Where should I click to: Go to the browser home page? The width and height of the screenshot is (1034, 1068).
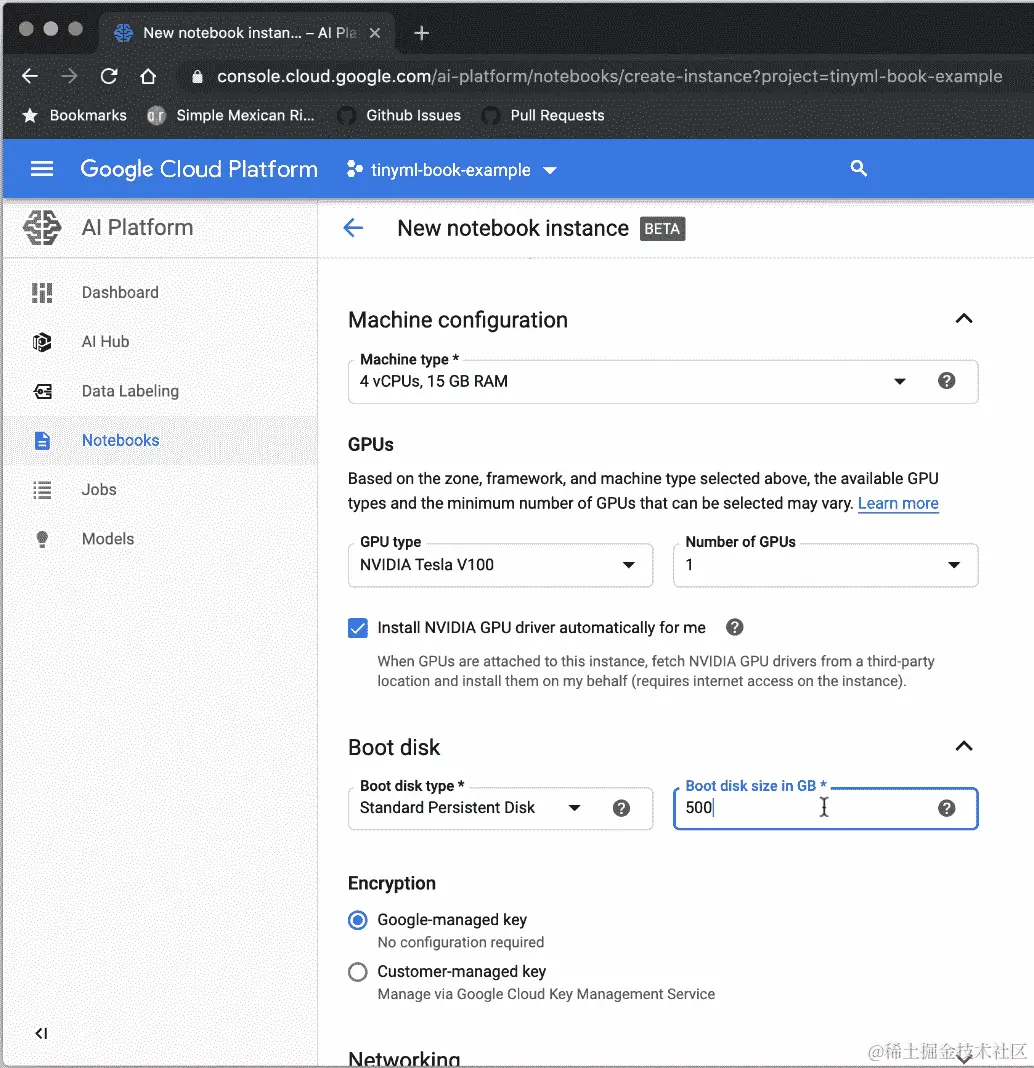click(x=148, y=76)
